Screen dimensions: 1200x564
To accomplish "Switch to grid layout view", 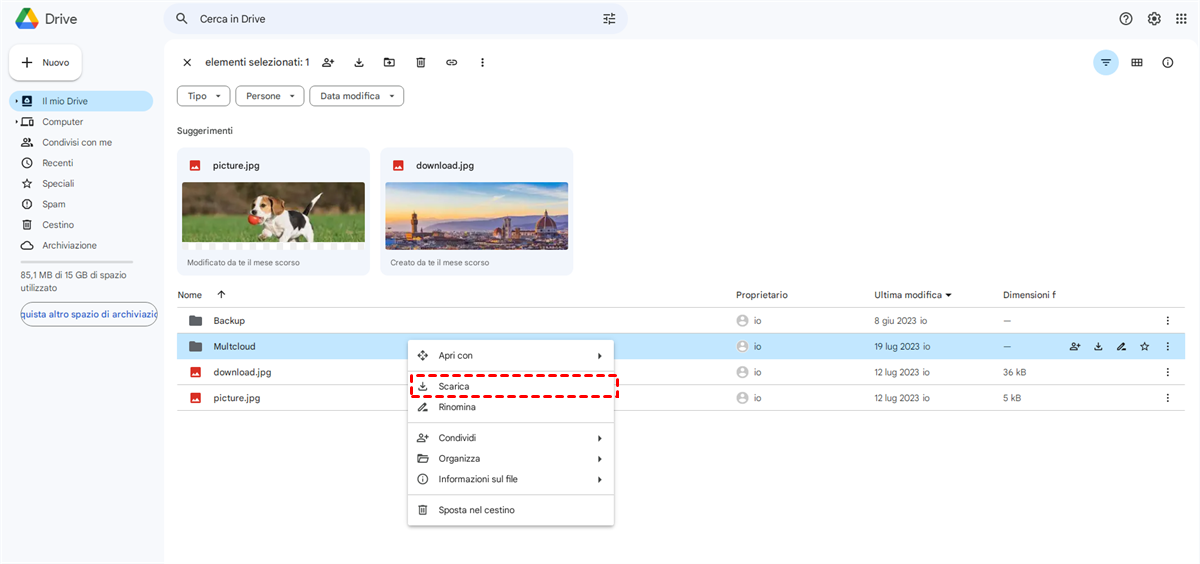I will coord(1137,62).
